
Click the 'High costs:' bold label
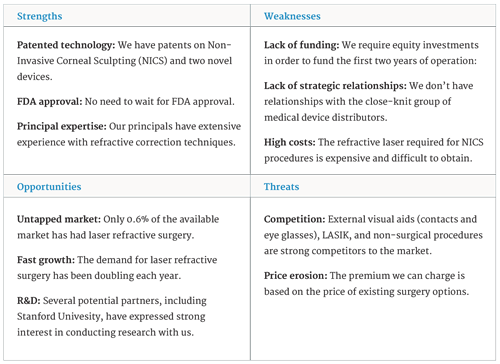[289, 142]
